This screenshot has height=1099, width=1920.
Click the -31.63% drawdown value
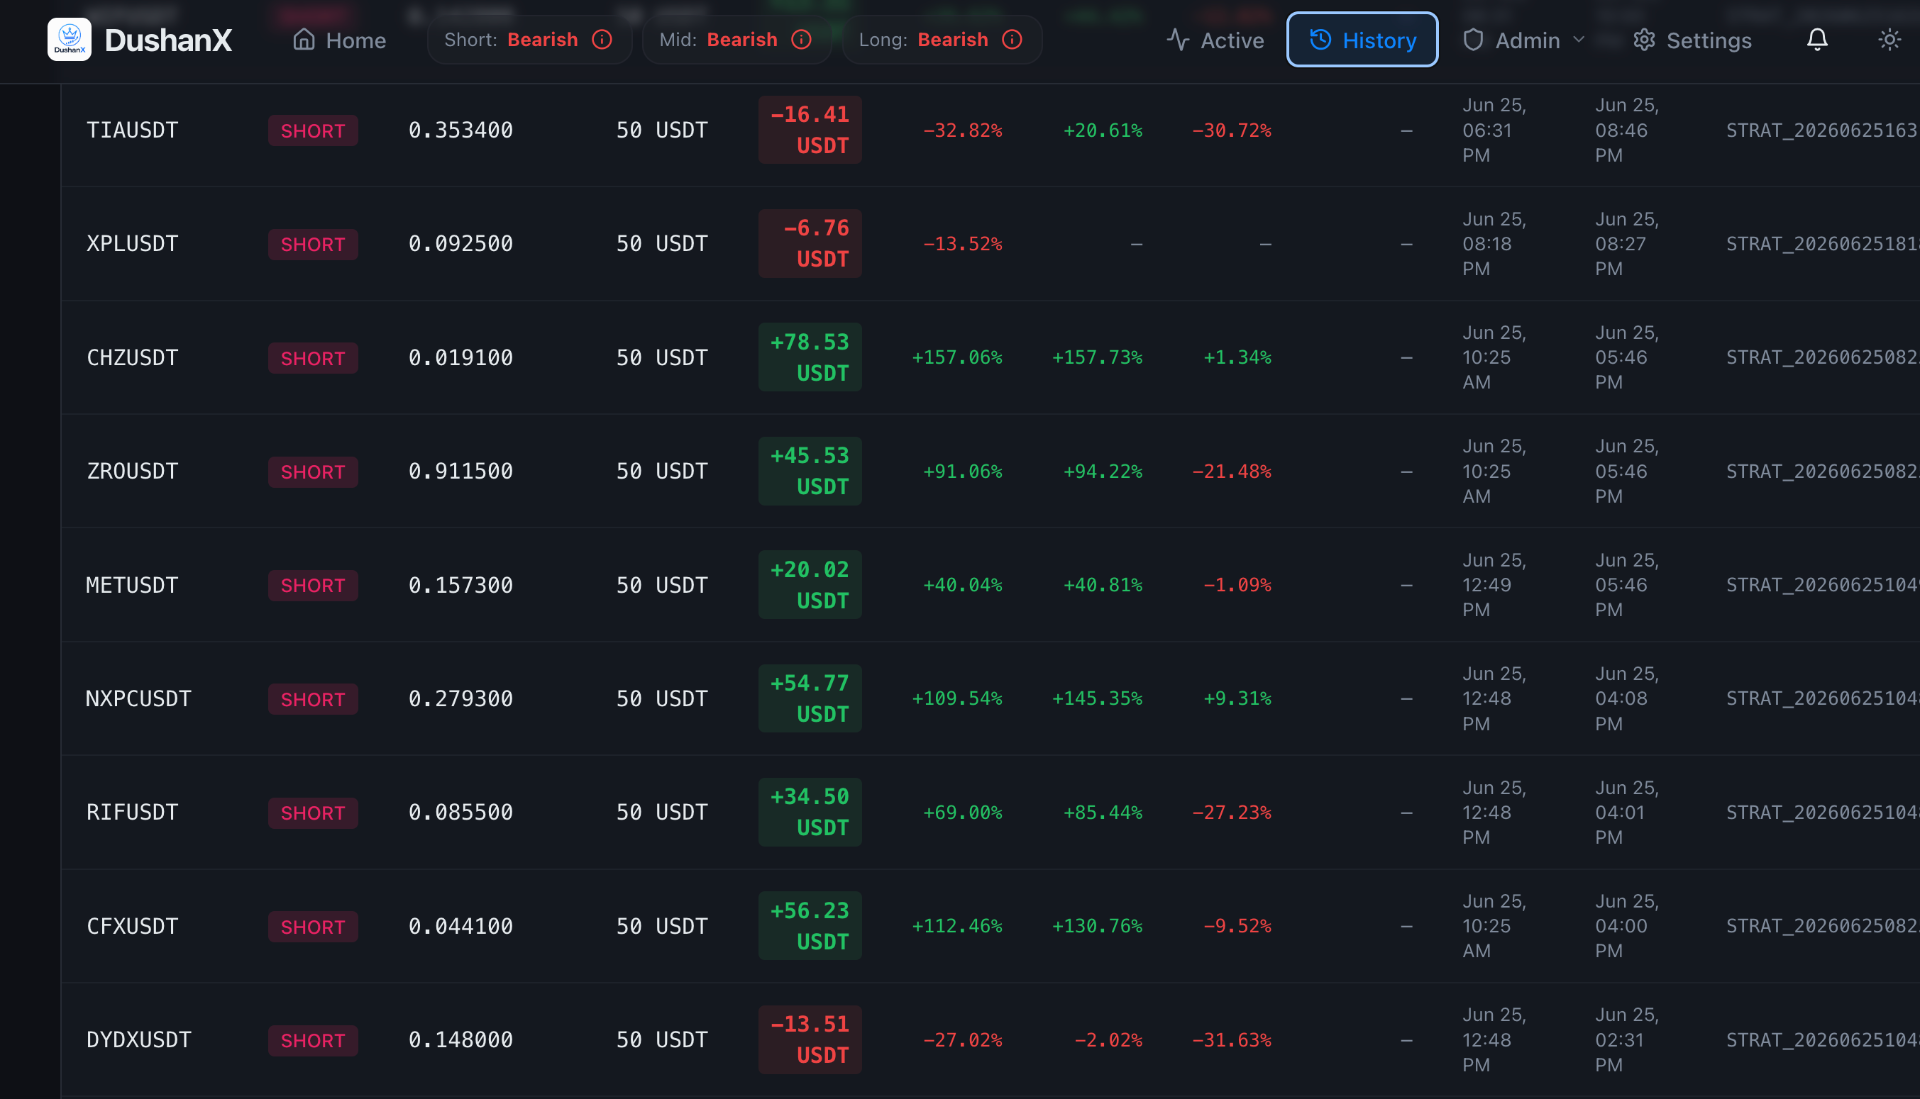(1232, 1040)
